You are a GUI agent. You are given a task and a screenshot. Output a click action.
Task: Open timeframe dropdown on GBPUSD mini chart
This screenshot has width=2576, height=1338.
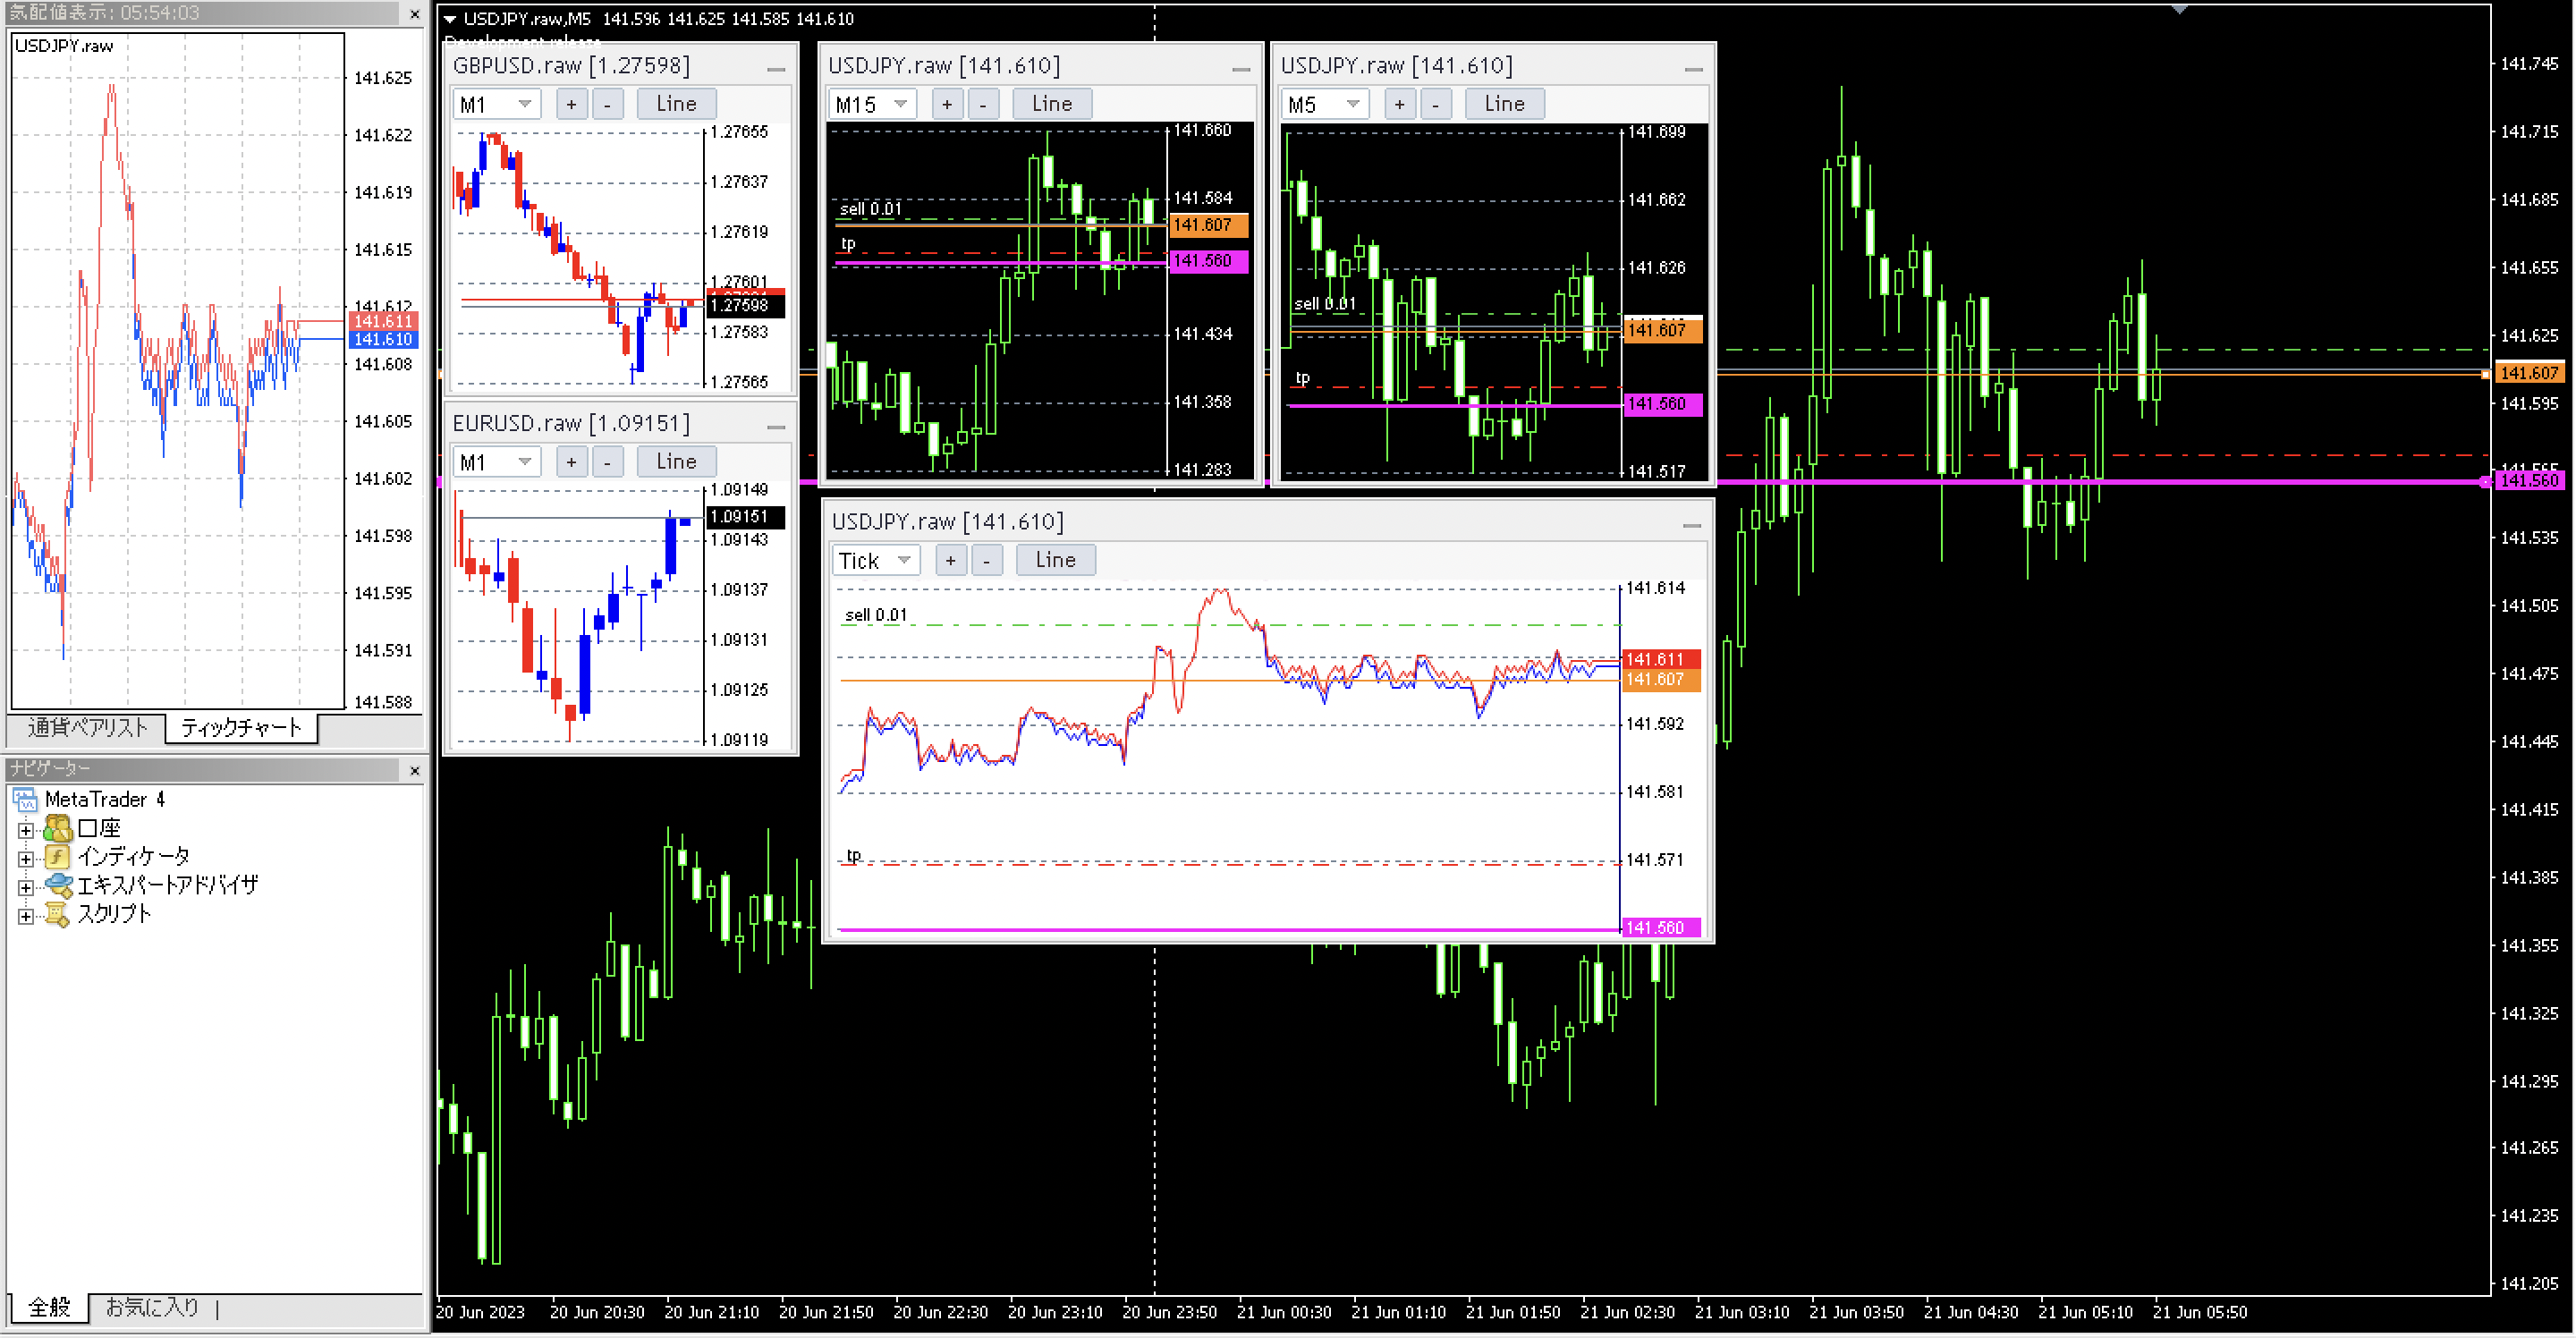tap(524, 104)
